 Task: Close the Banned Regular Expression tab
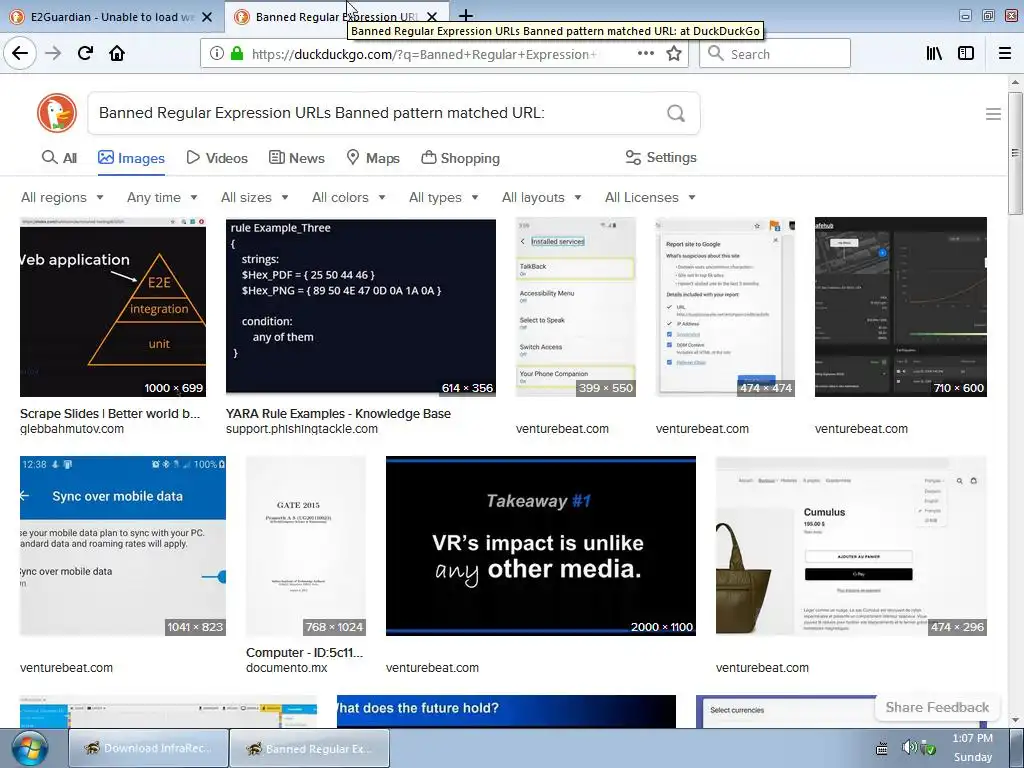tap(432, 17)
